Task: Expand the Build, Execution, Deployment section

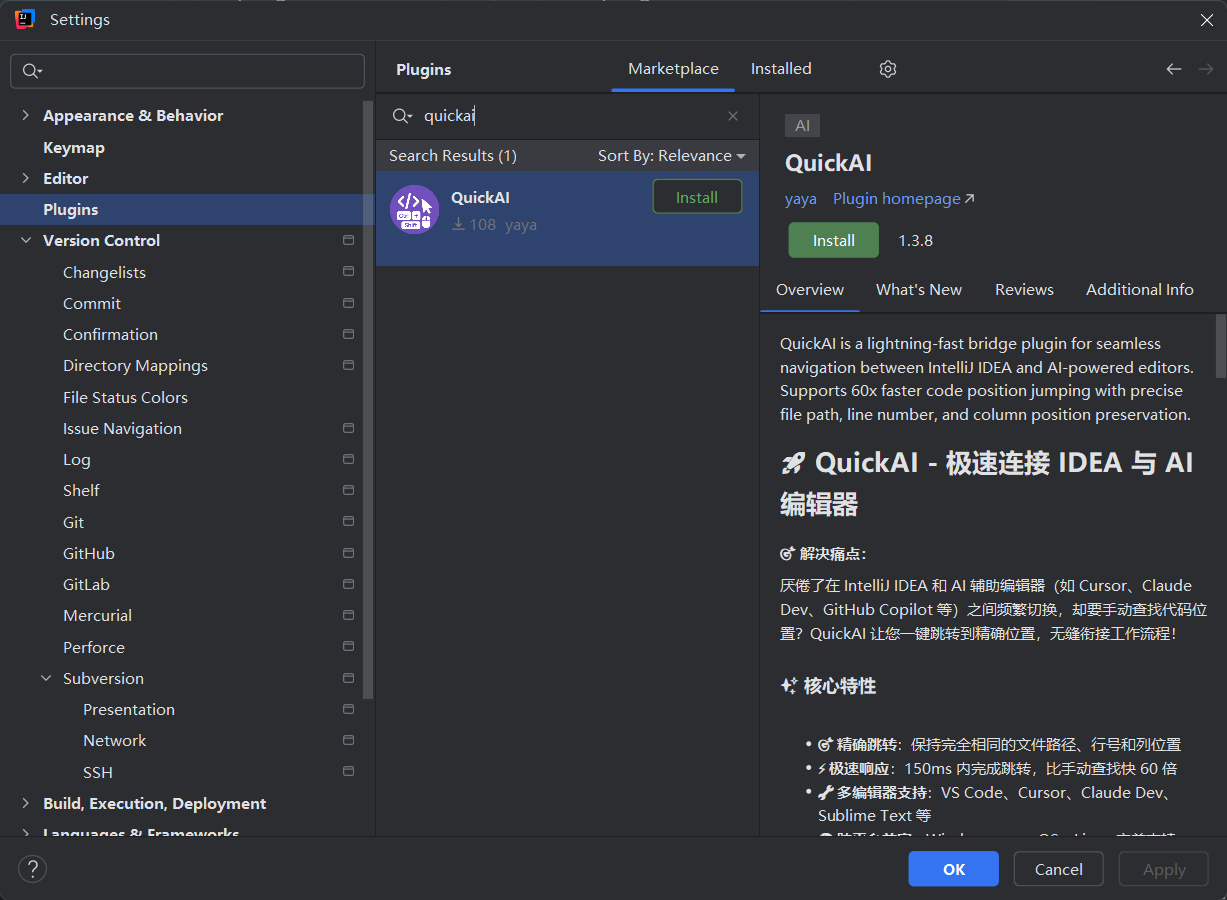Action: pyautogui.click(x=25, y=803)
